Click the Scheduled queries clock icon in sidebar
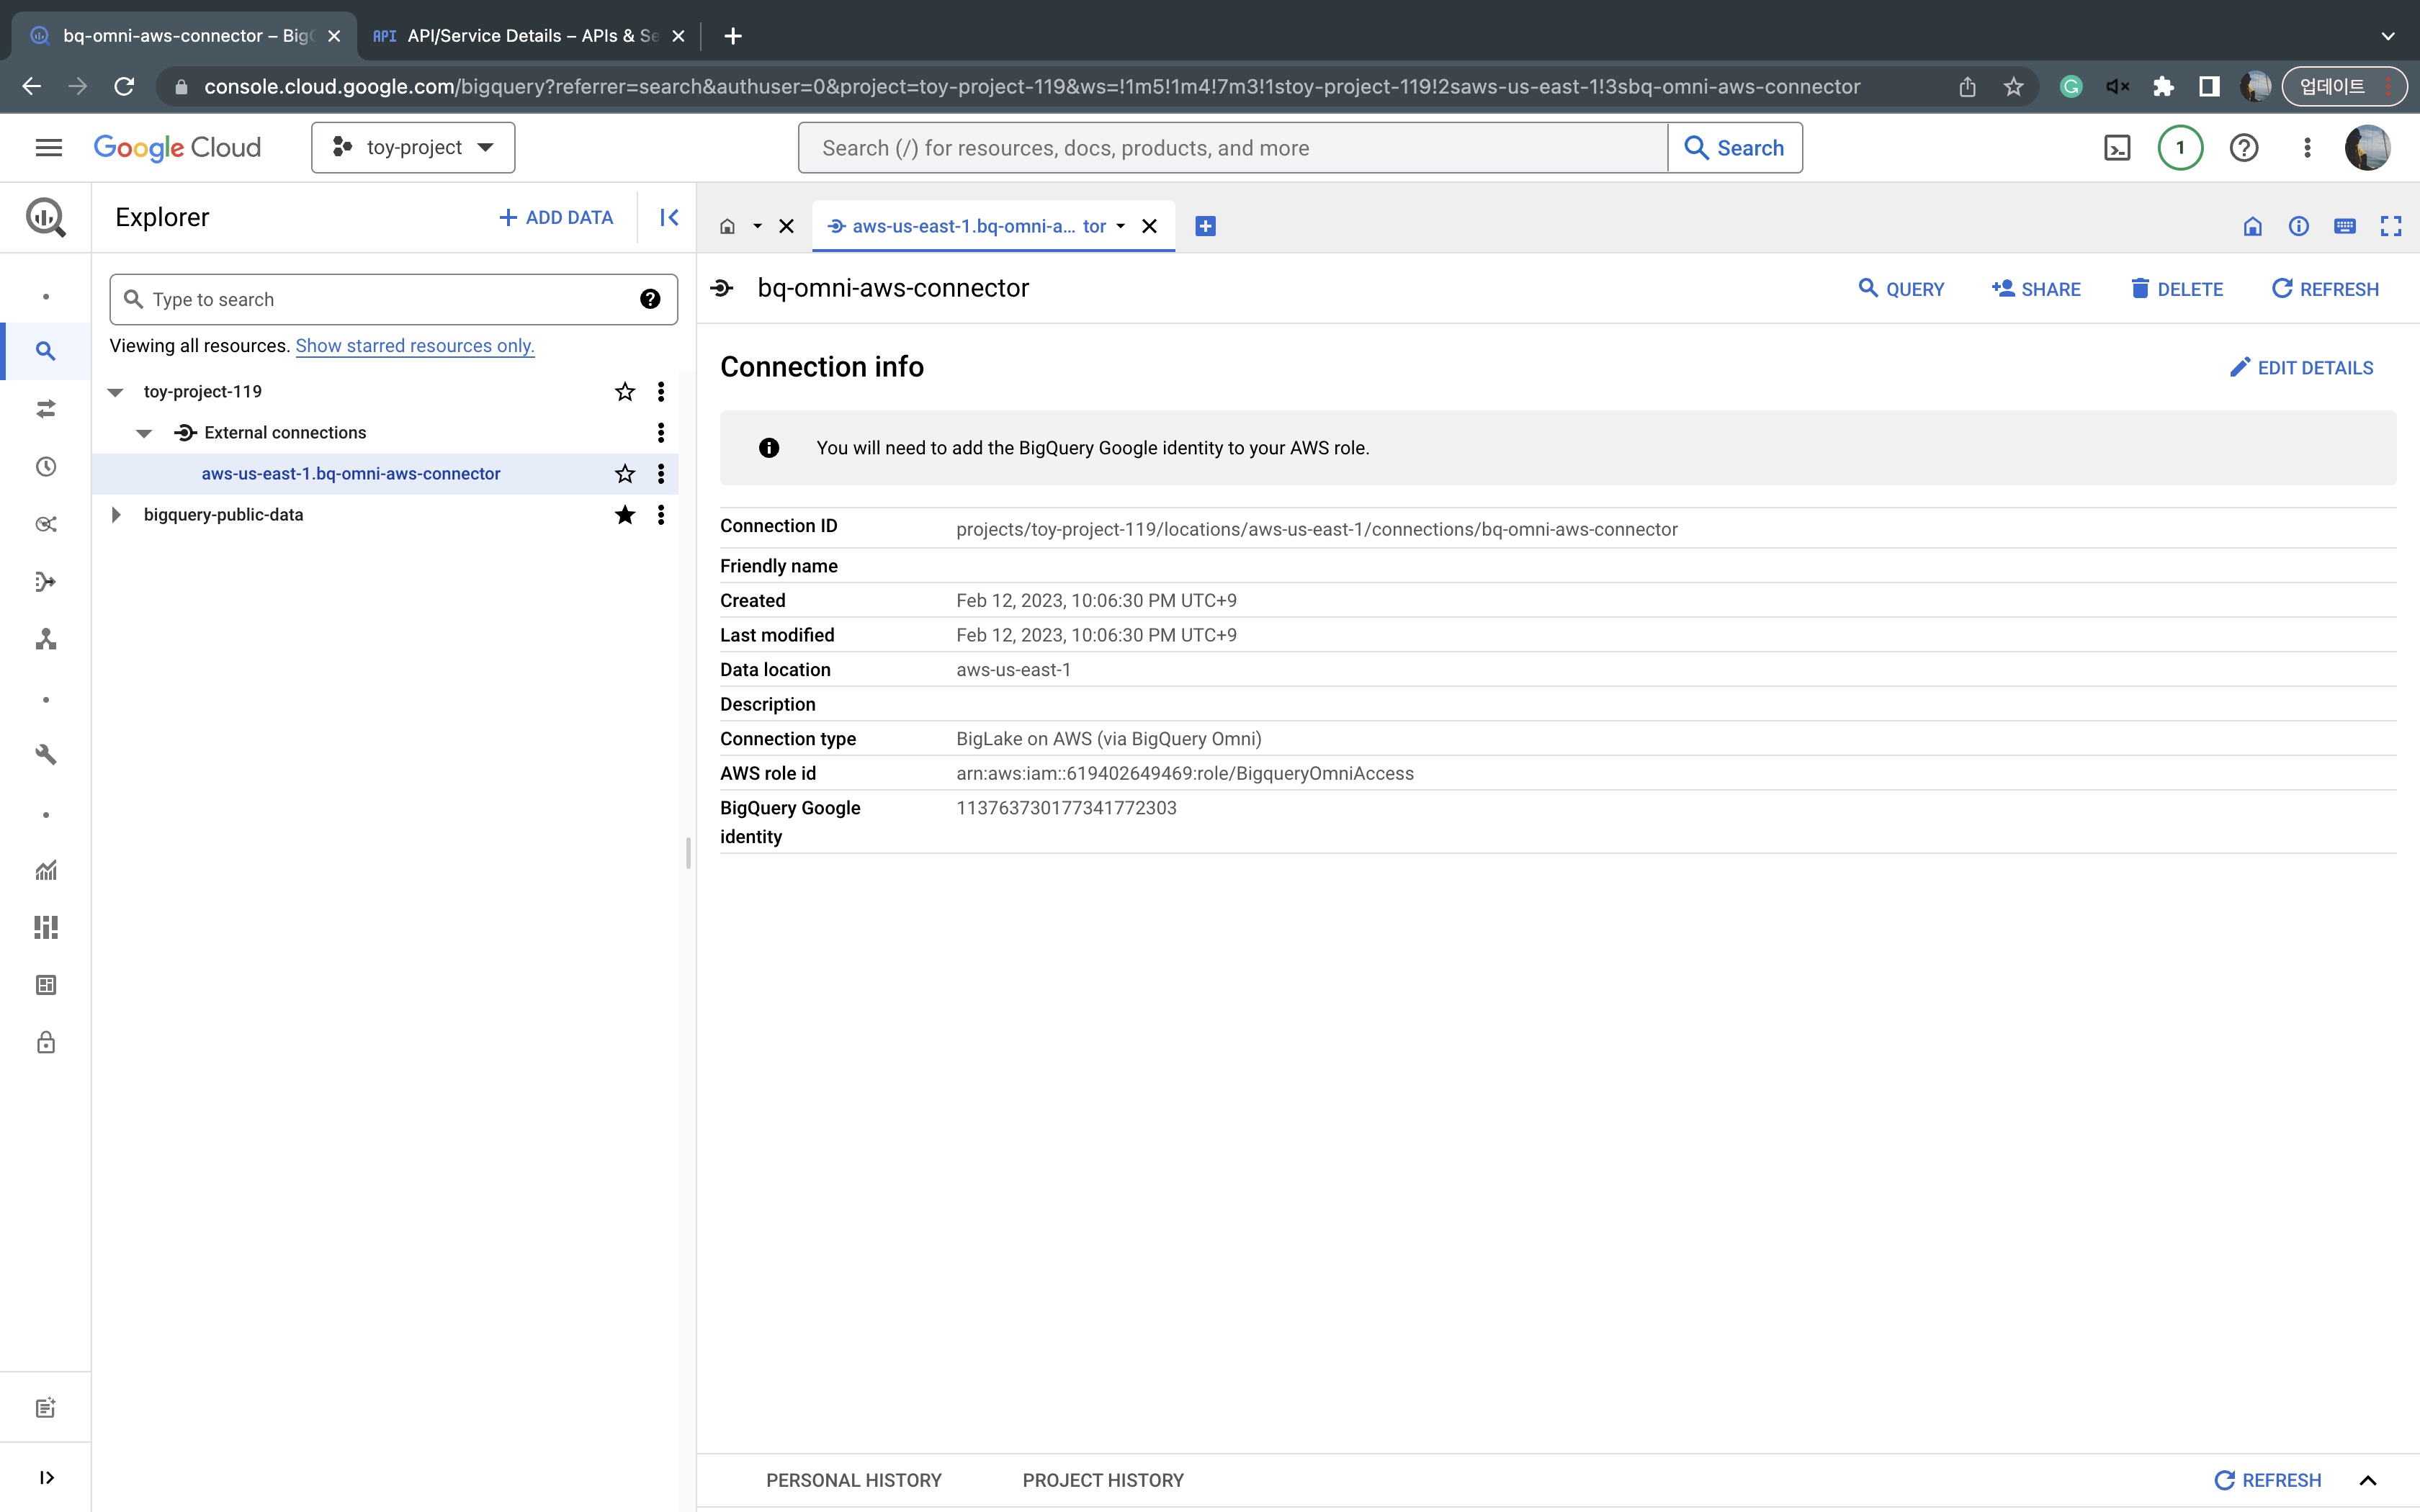The height and width of the screenshot is (1512, 2420). 46,467
